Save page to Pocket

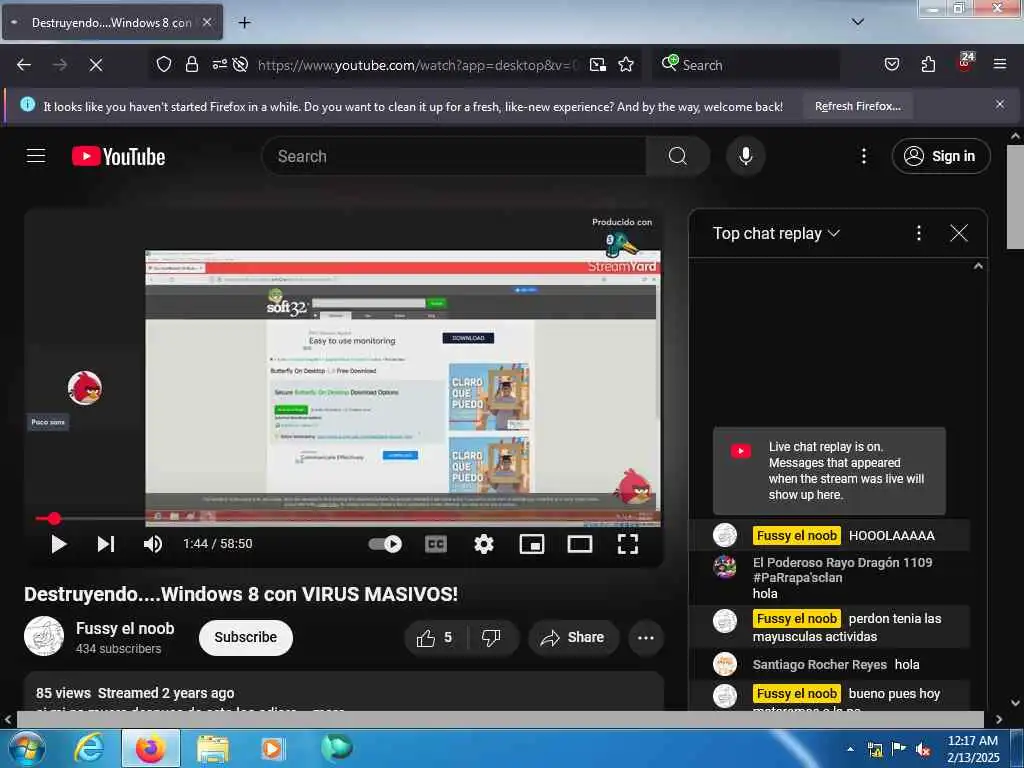coord(891,65)
